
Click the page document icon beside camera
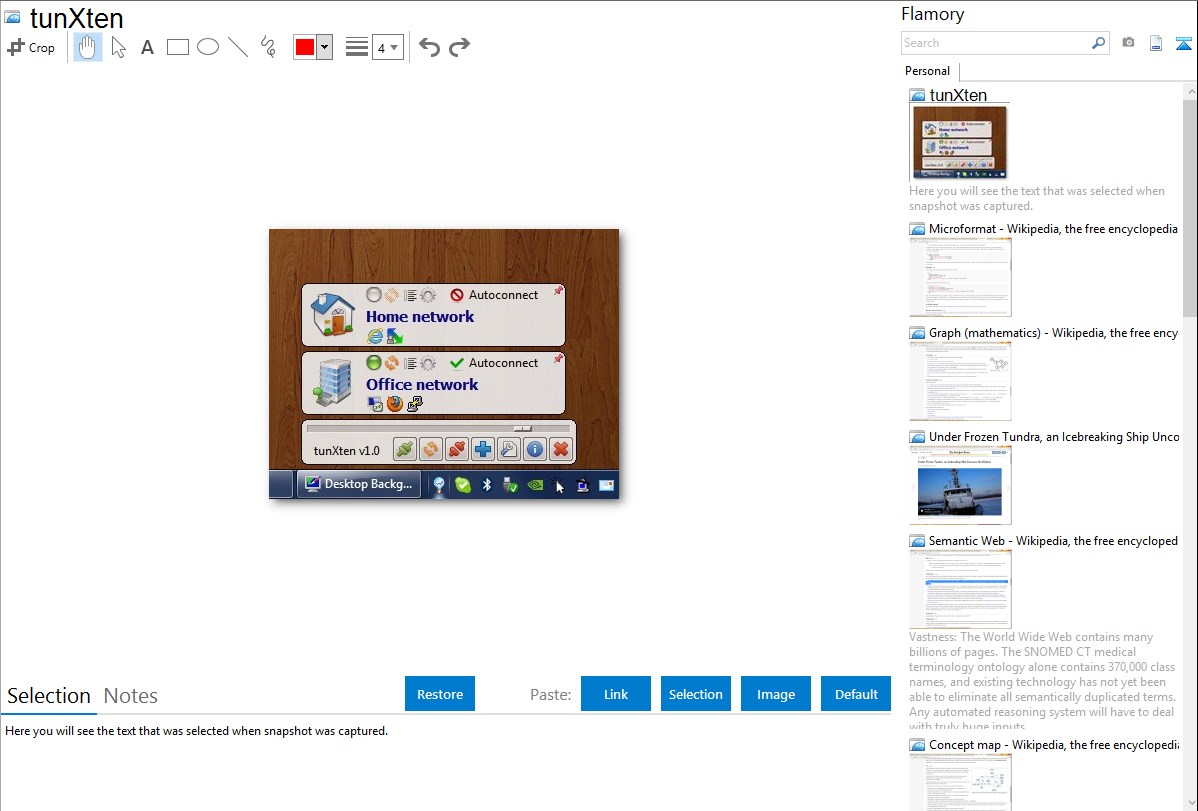[1156, 43]
